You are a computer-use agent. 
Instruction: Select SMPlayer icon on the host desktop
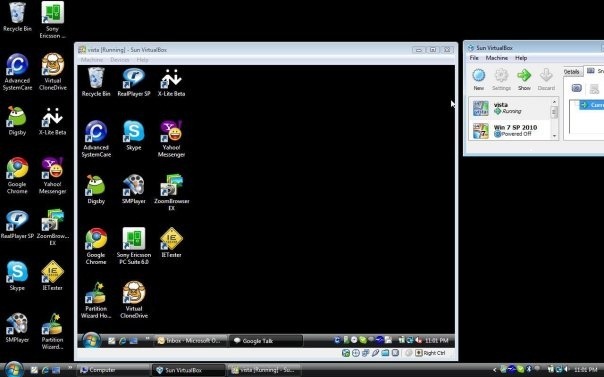pos(17,328)
